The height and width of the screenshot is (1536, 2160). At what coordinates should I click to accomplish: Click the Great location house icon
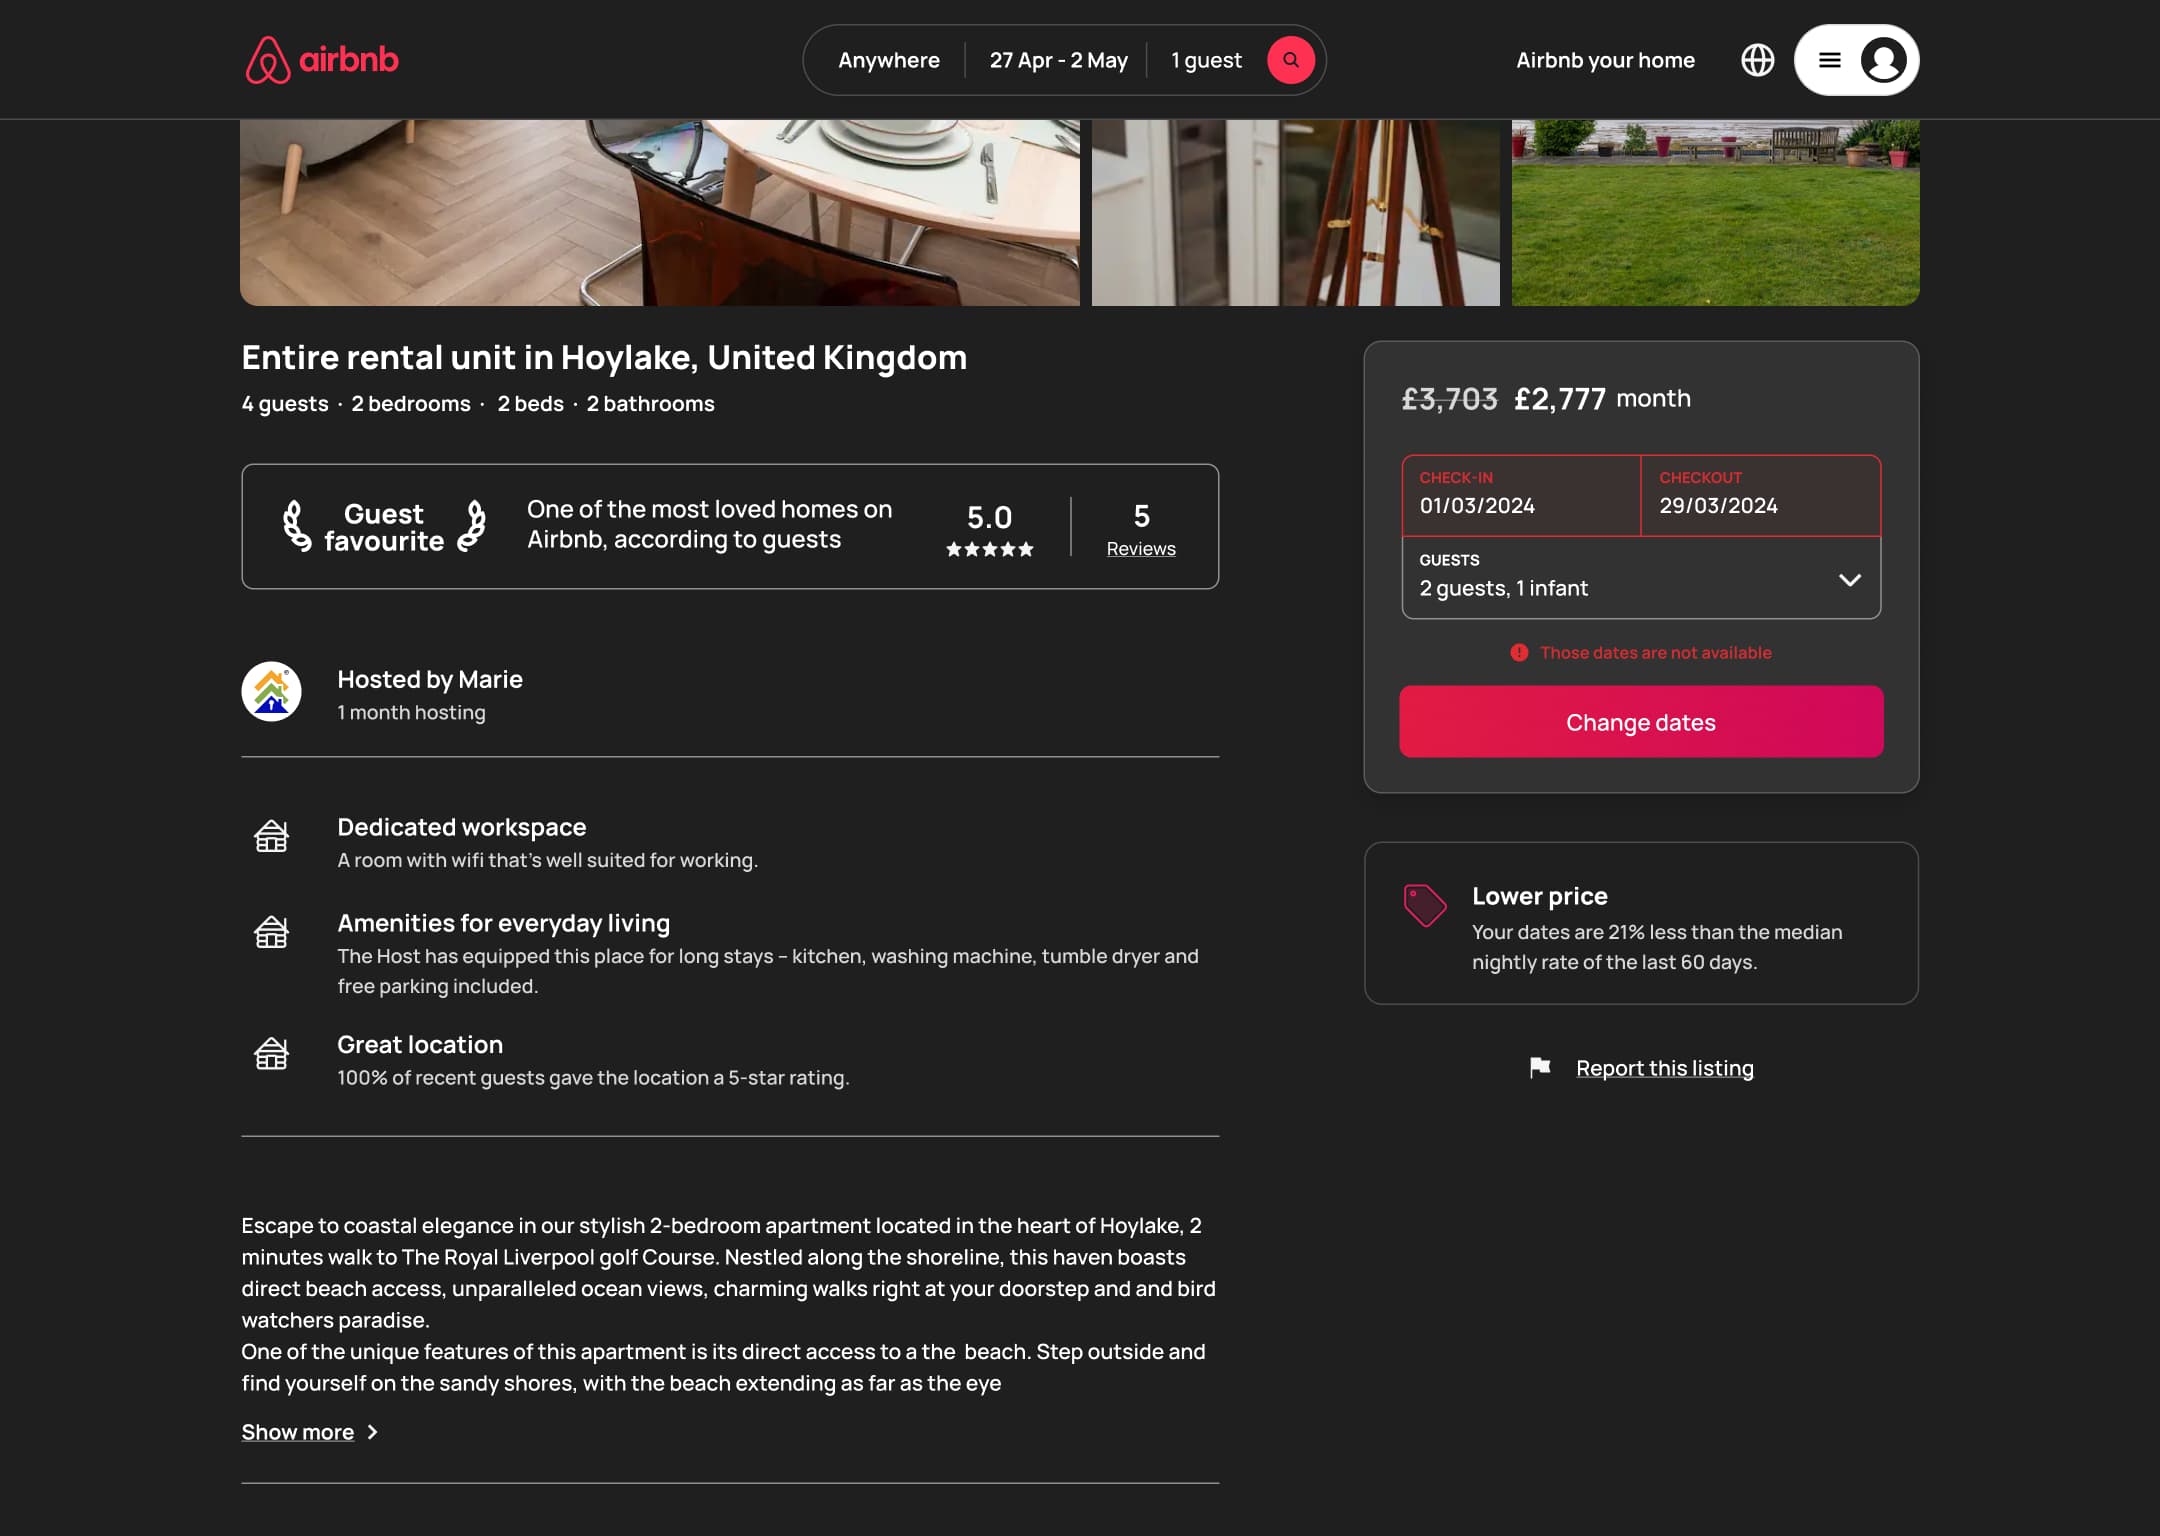tap(271, 1053)
